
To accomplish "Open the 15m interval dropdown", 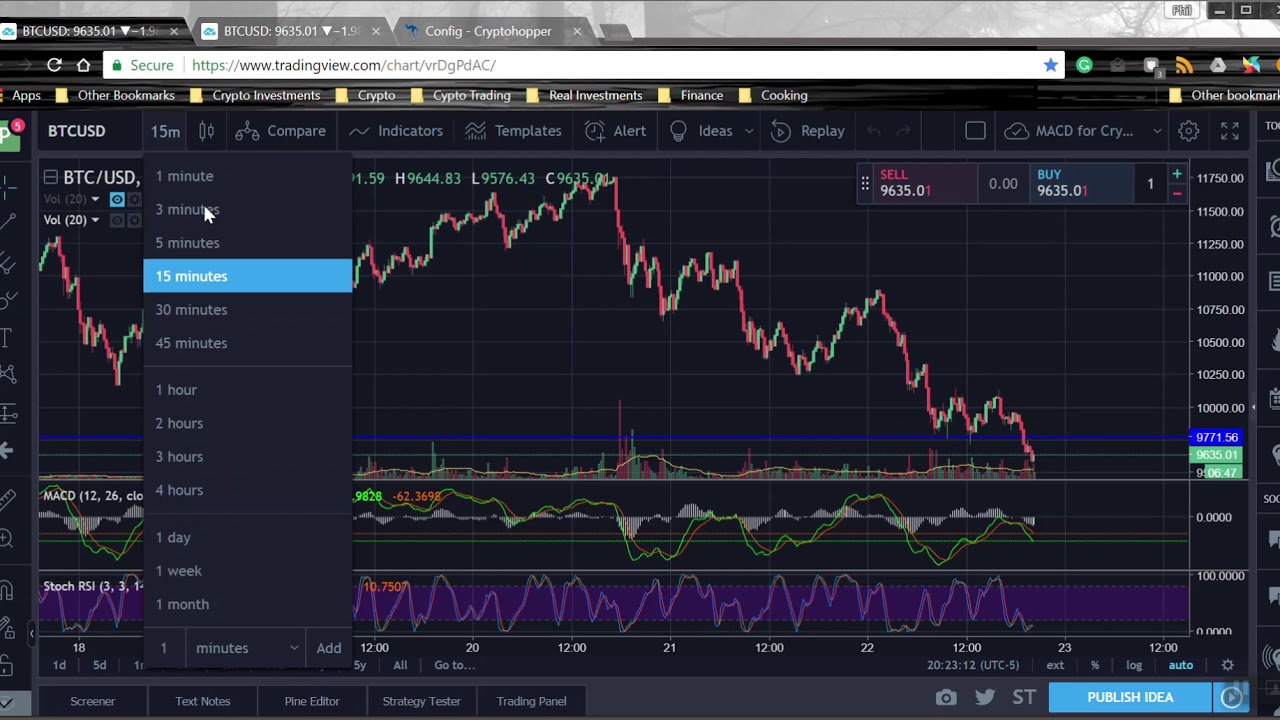I will click(x=165, y=131).
